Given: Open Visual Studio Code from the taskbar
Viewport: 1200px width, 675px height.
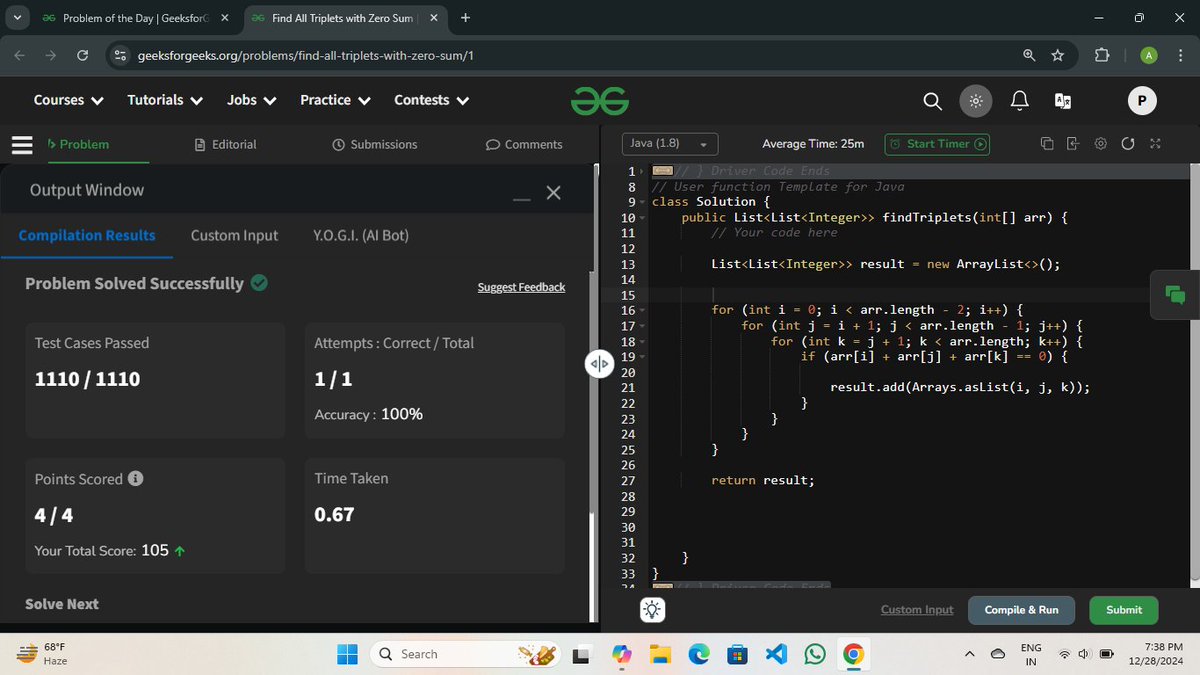Looking at the screenshot, I should pos(777,654).
